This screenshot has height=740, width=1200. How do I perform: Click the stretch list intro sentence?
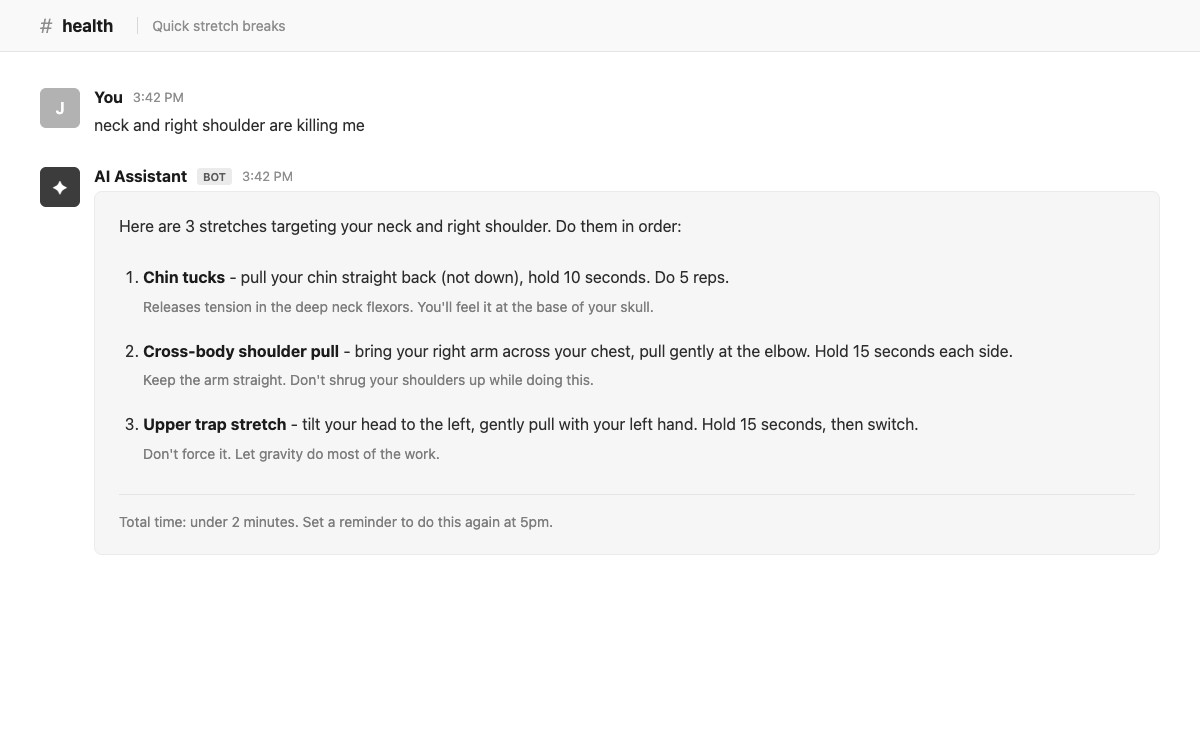[400, 226]
